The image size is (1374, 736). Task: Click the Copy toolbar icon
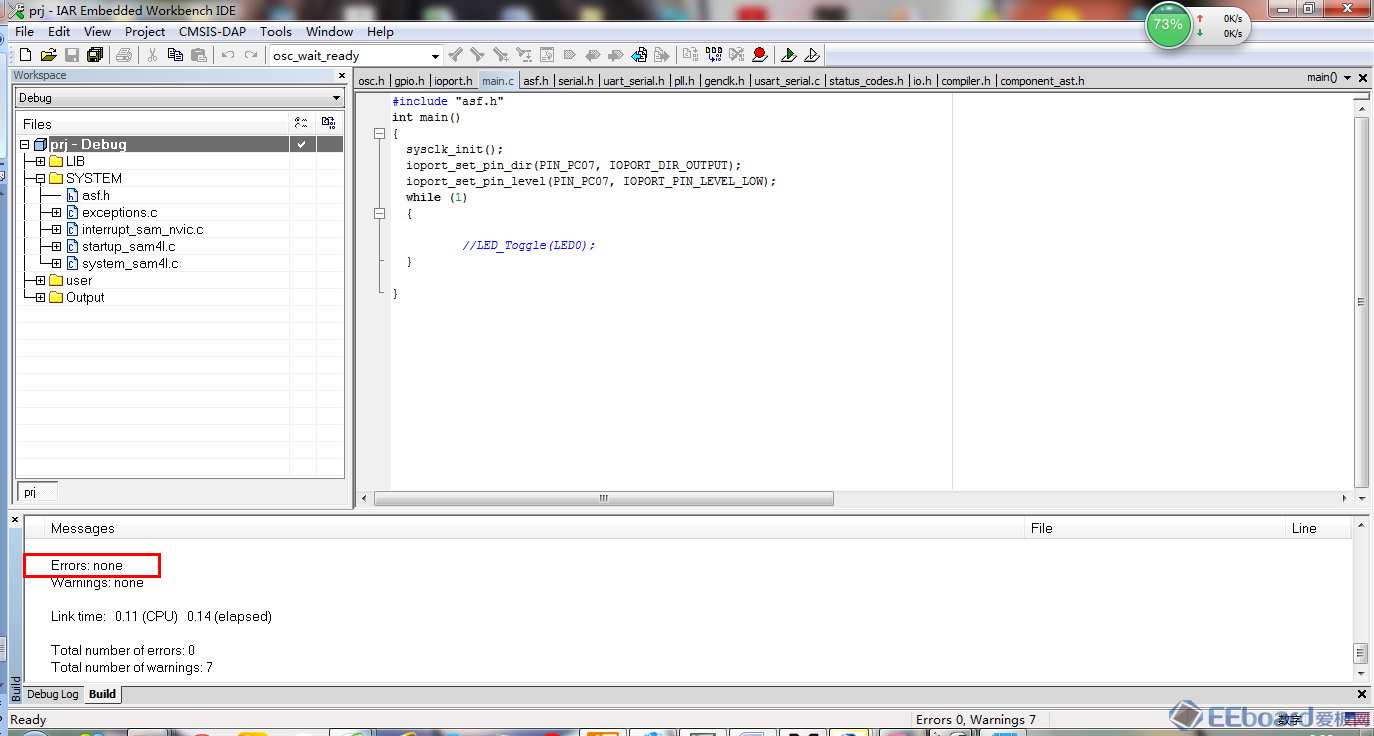pos(175,55)
